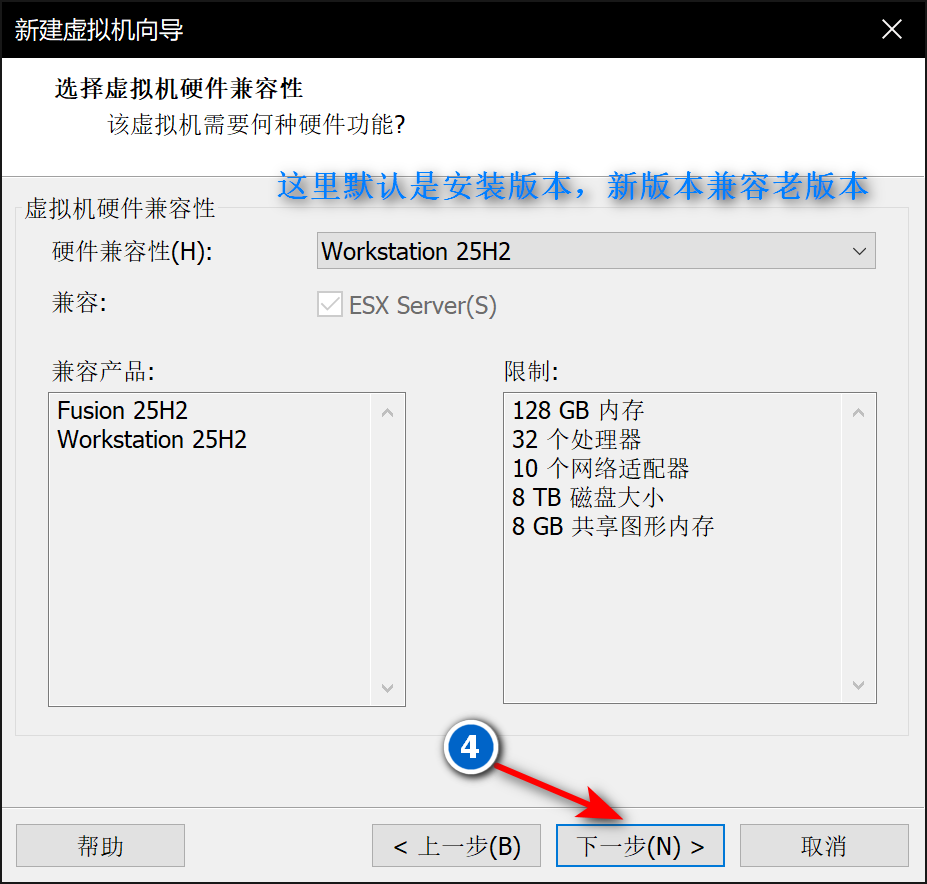
Task: Click the limits list scroll down arrow
Action: pos(858,685)
